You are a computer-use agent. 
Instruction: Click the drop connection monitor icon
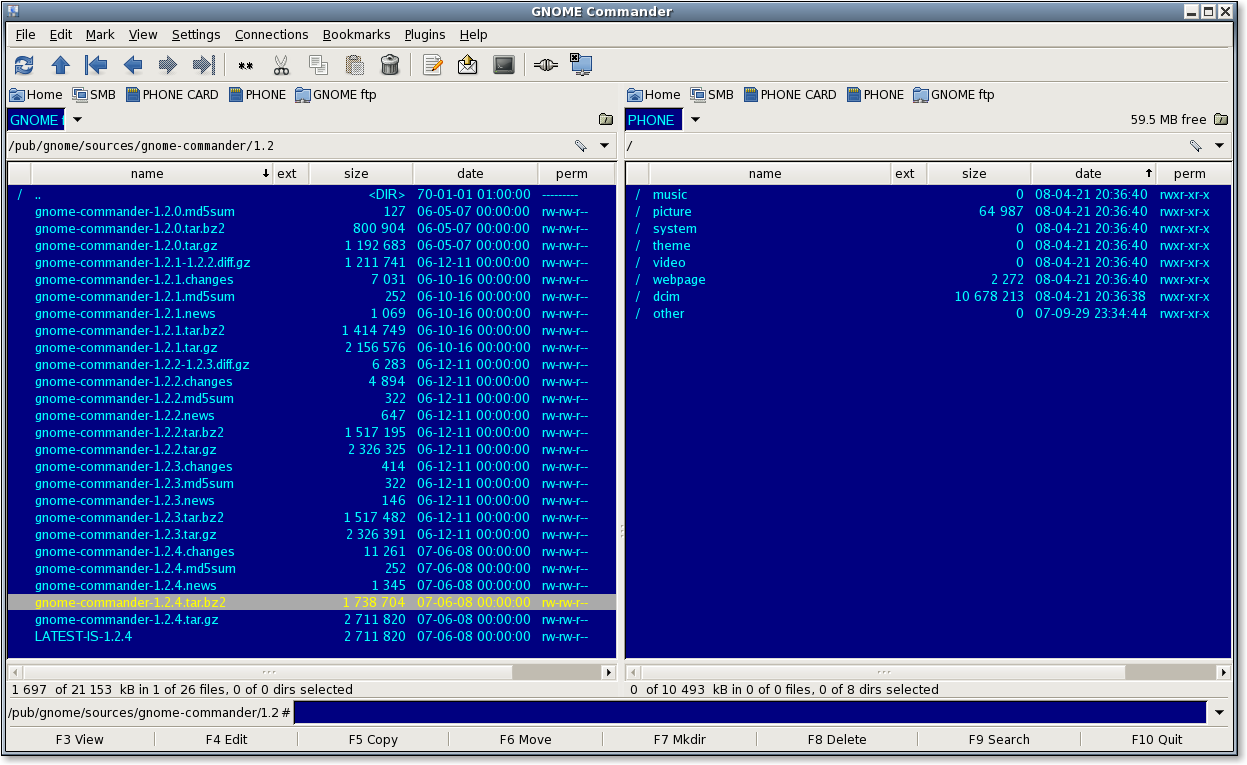point(581,64)
